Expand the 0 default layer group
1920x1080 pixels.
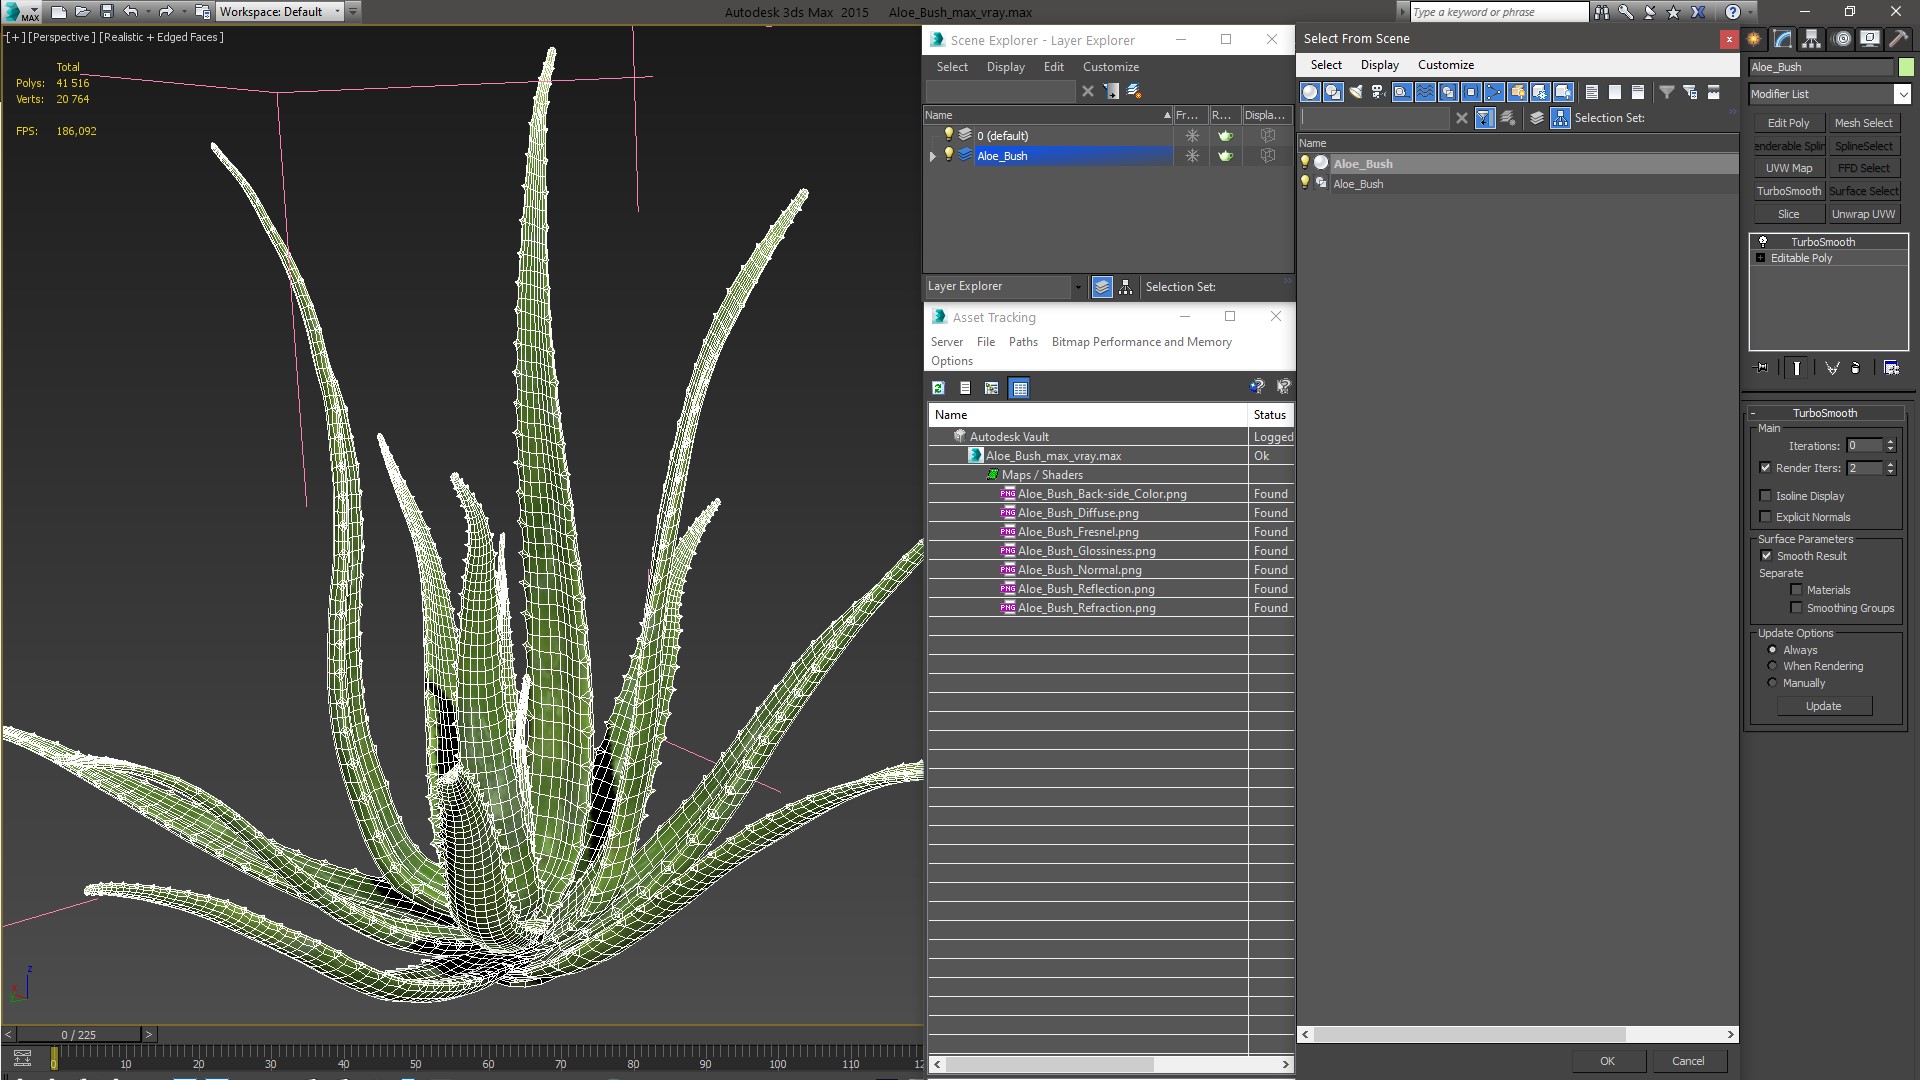coord(932,136)
